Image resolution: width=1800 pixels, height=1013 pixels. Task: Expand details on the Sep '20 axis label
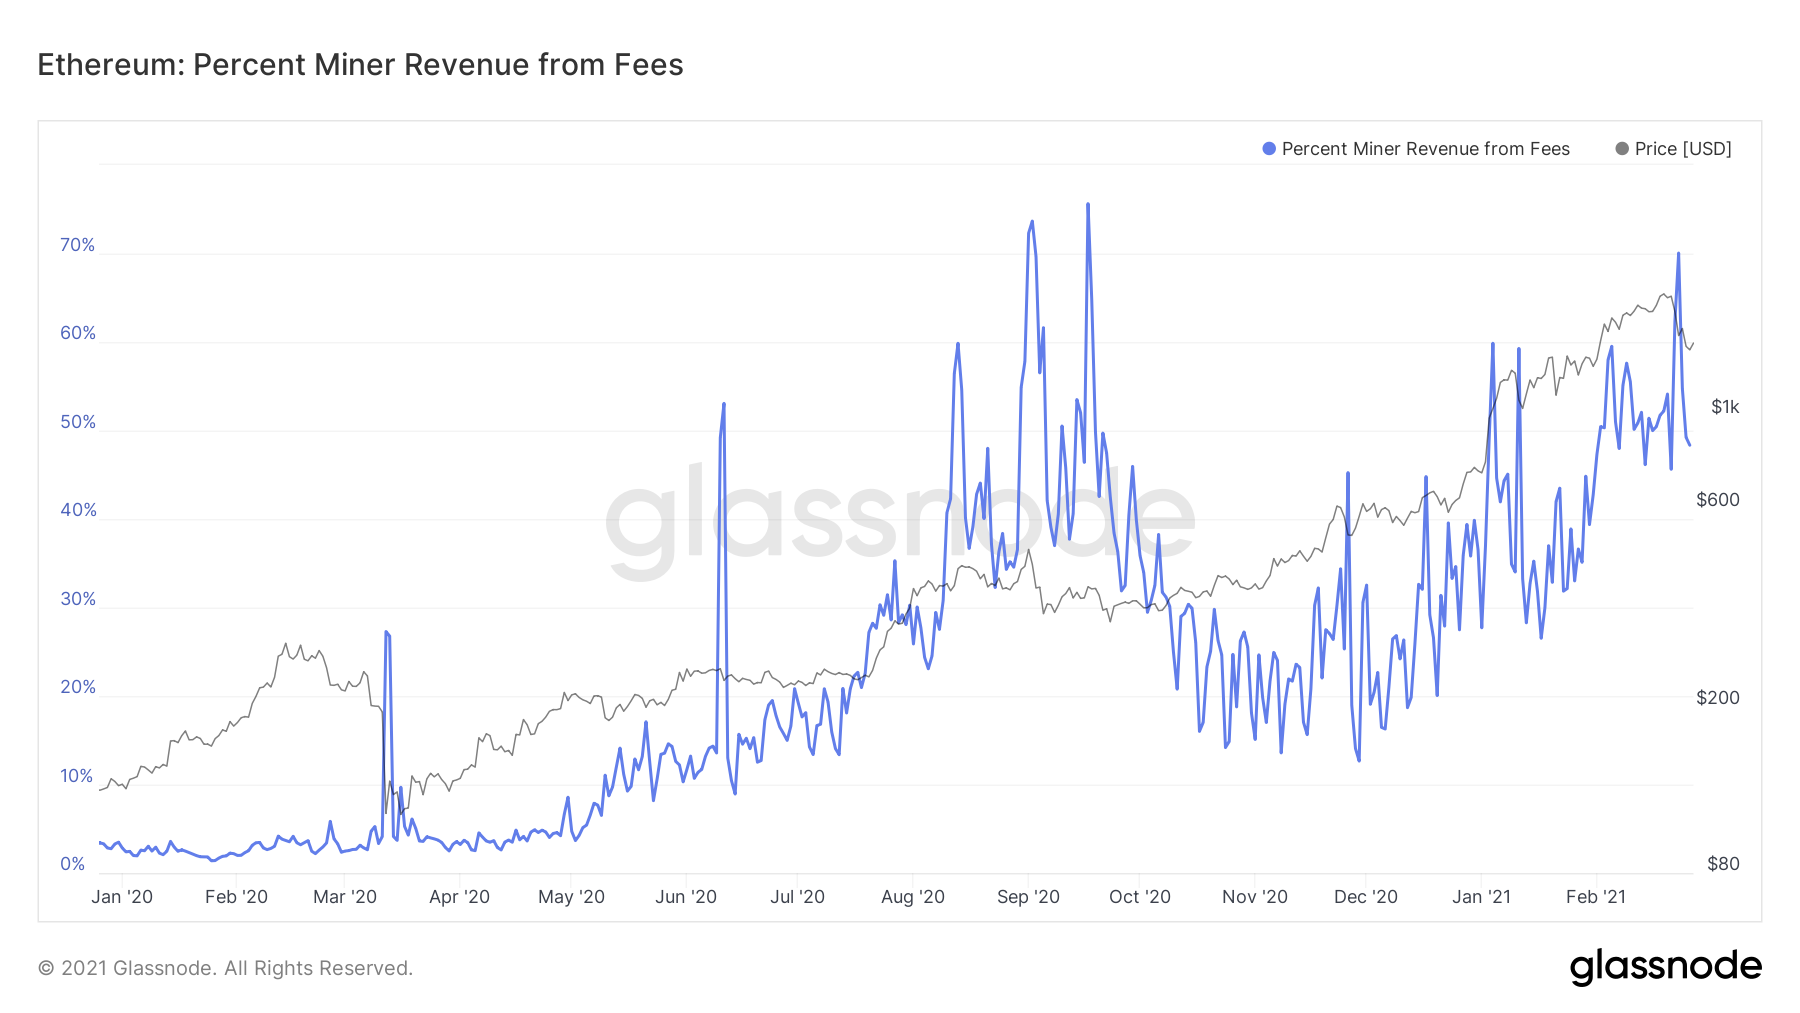pyautogui.click(x=1029, y=897)
